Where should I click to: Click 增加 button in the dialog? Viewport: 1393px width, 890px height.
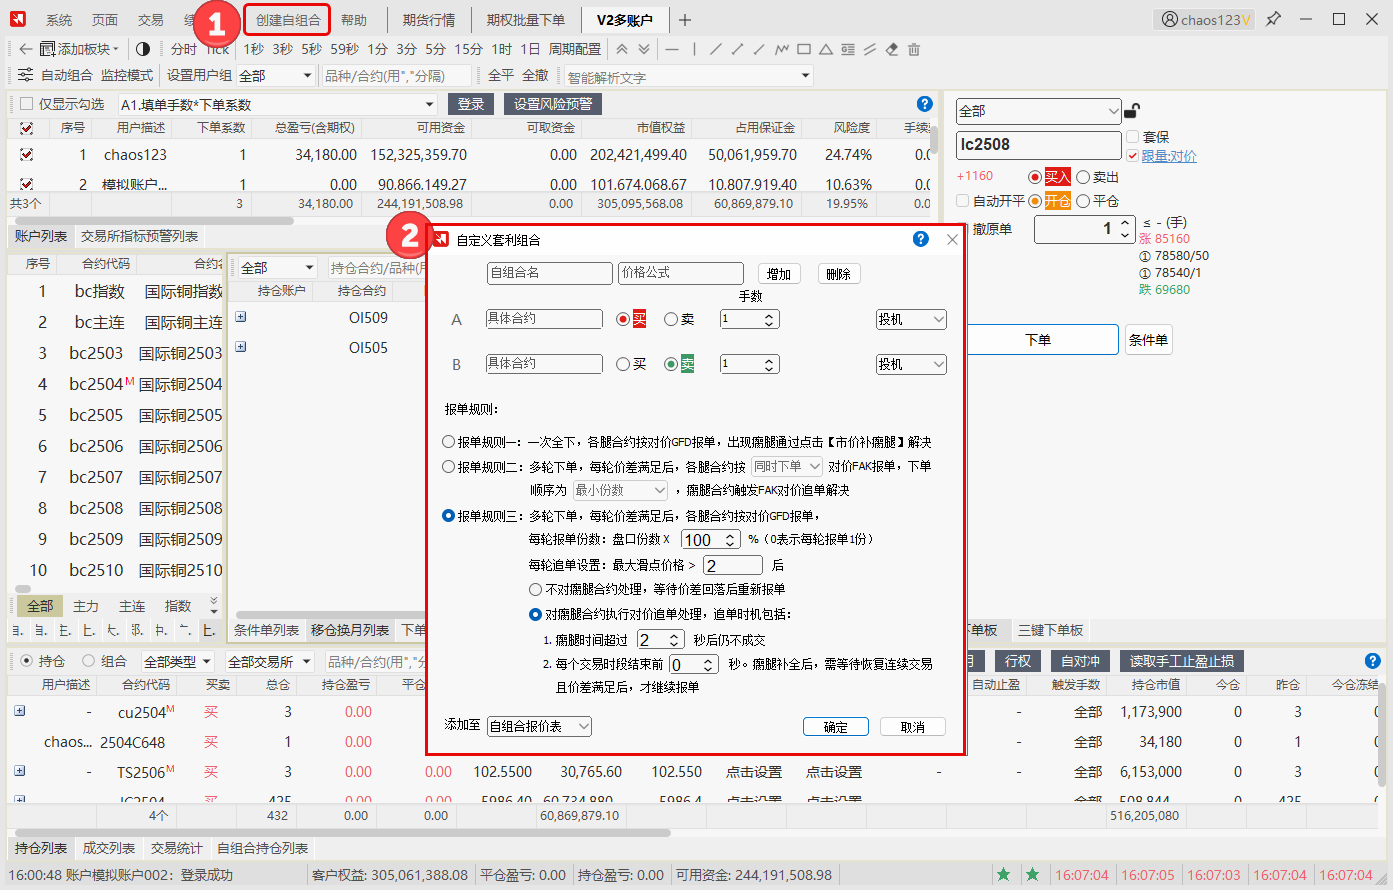pos(779,273)
